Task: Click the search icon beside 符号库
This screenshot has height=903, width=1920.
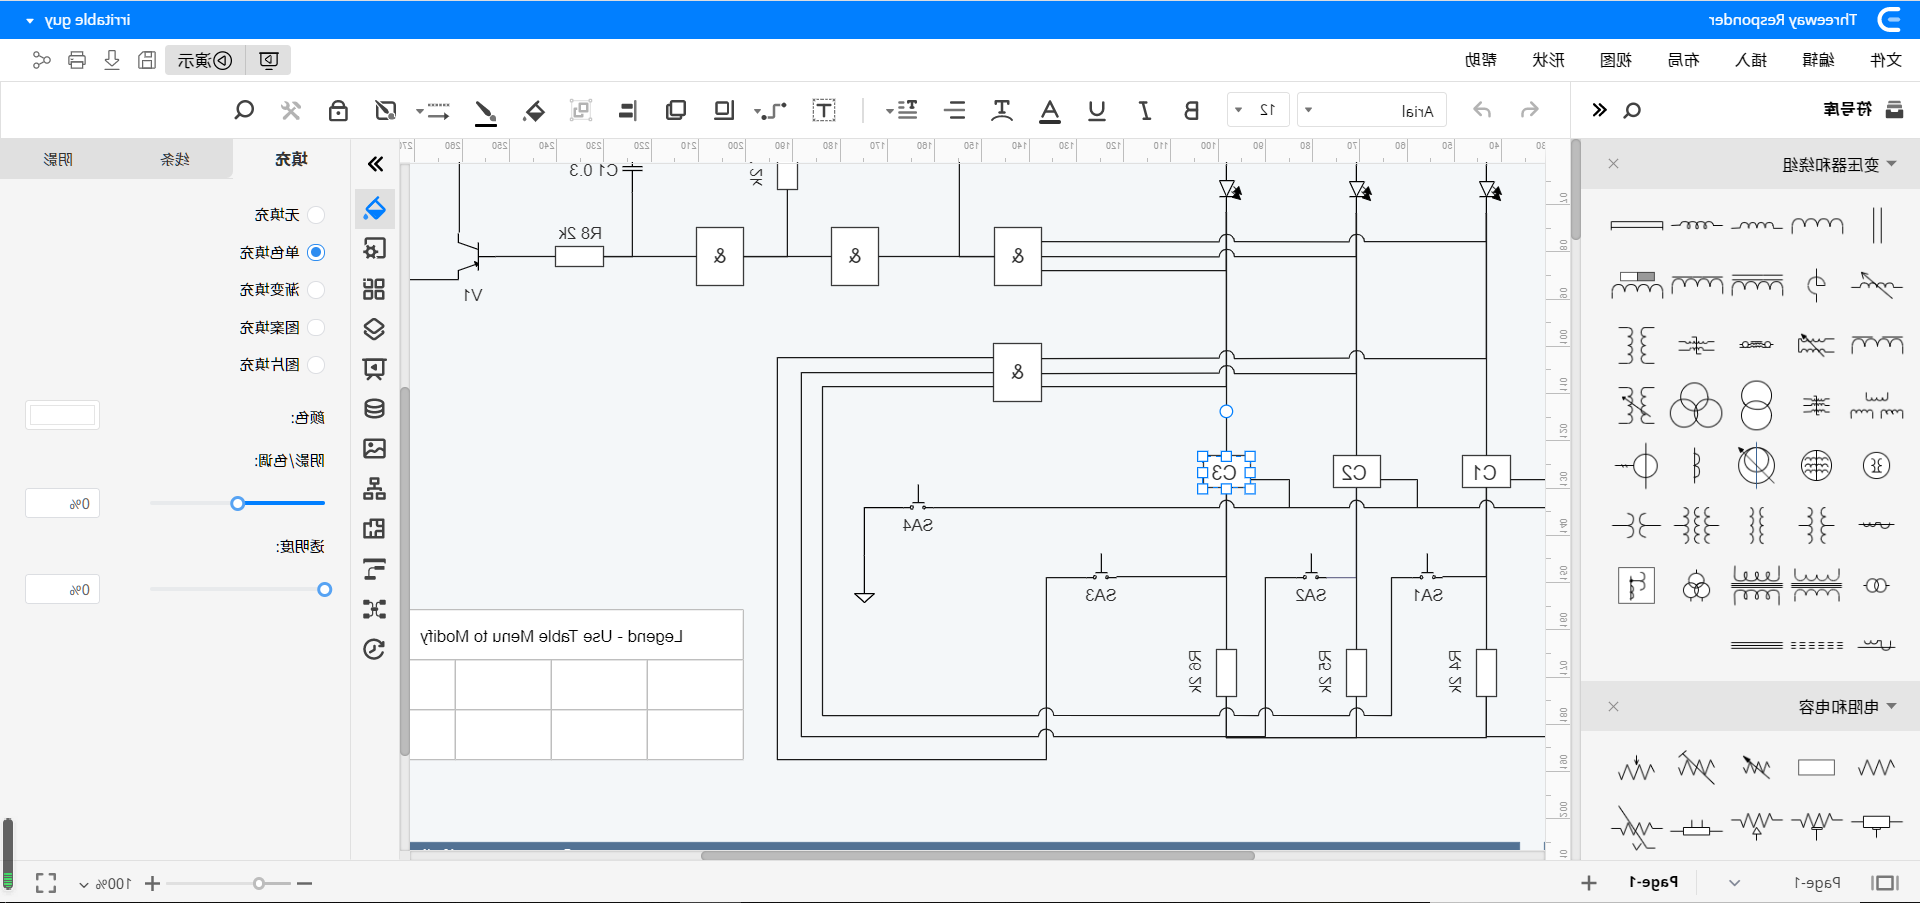Action: [x=1632, y=110]
